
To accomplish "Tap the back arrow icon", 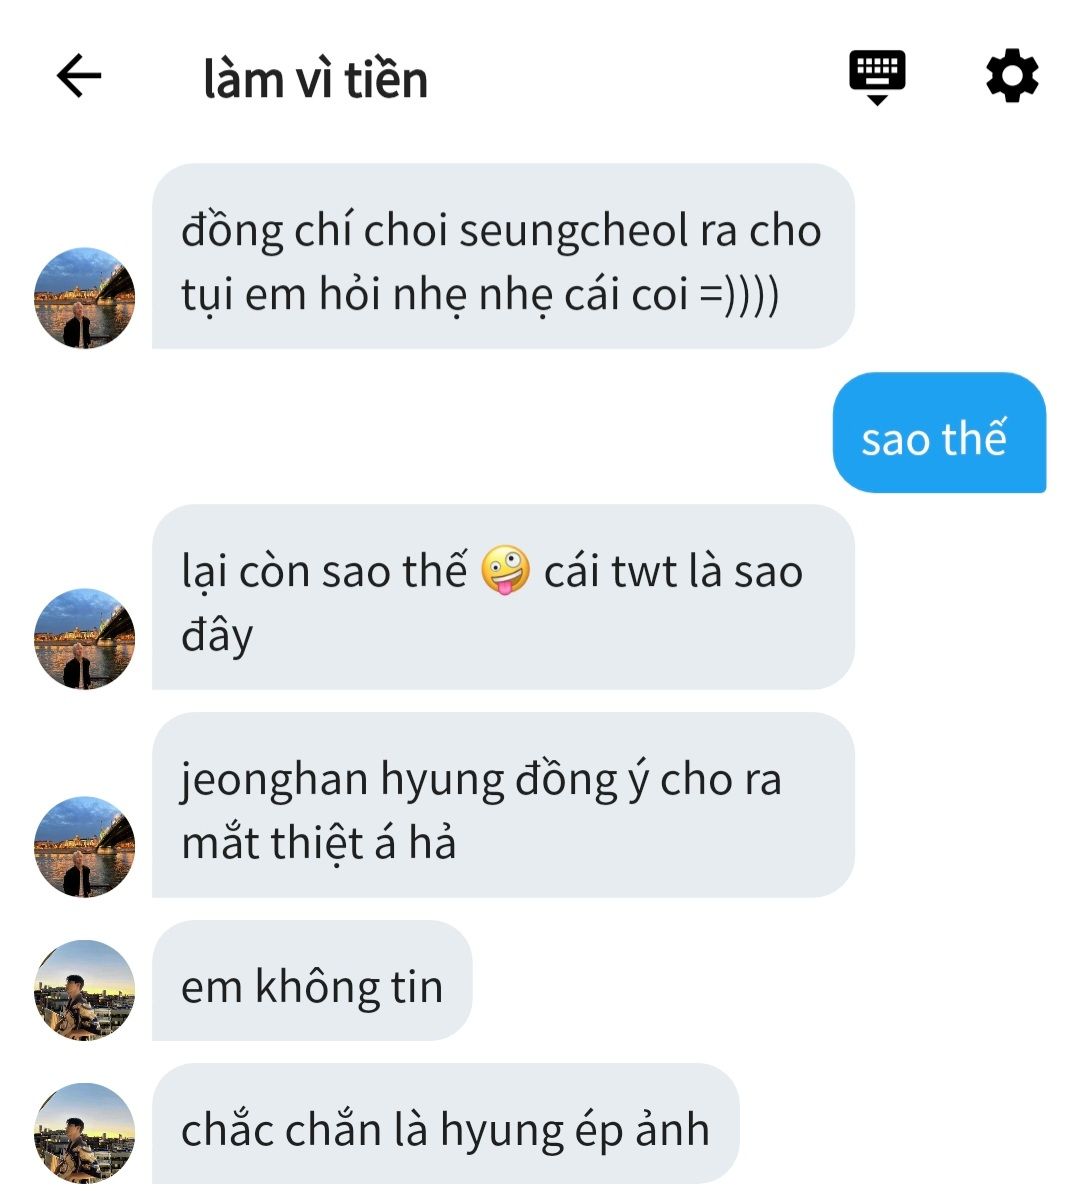I will pyautogui.click(x=79, y=75).
